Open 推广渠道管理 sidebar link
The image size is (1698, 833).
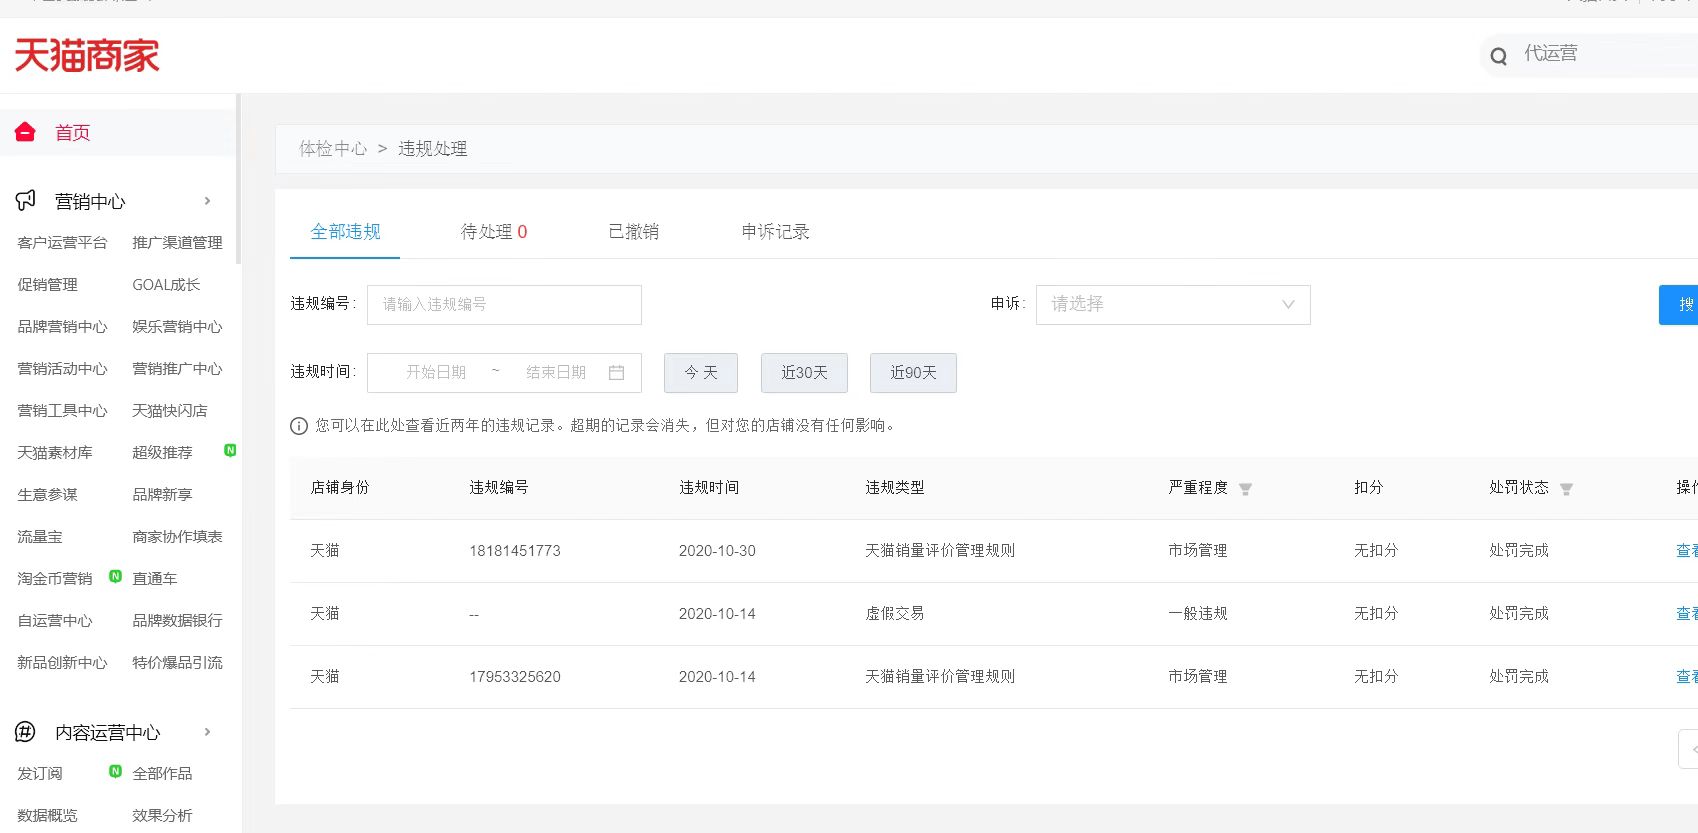point(177,243)
